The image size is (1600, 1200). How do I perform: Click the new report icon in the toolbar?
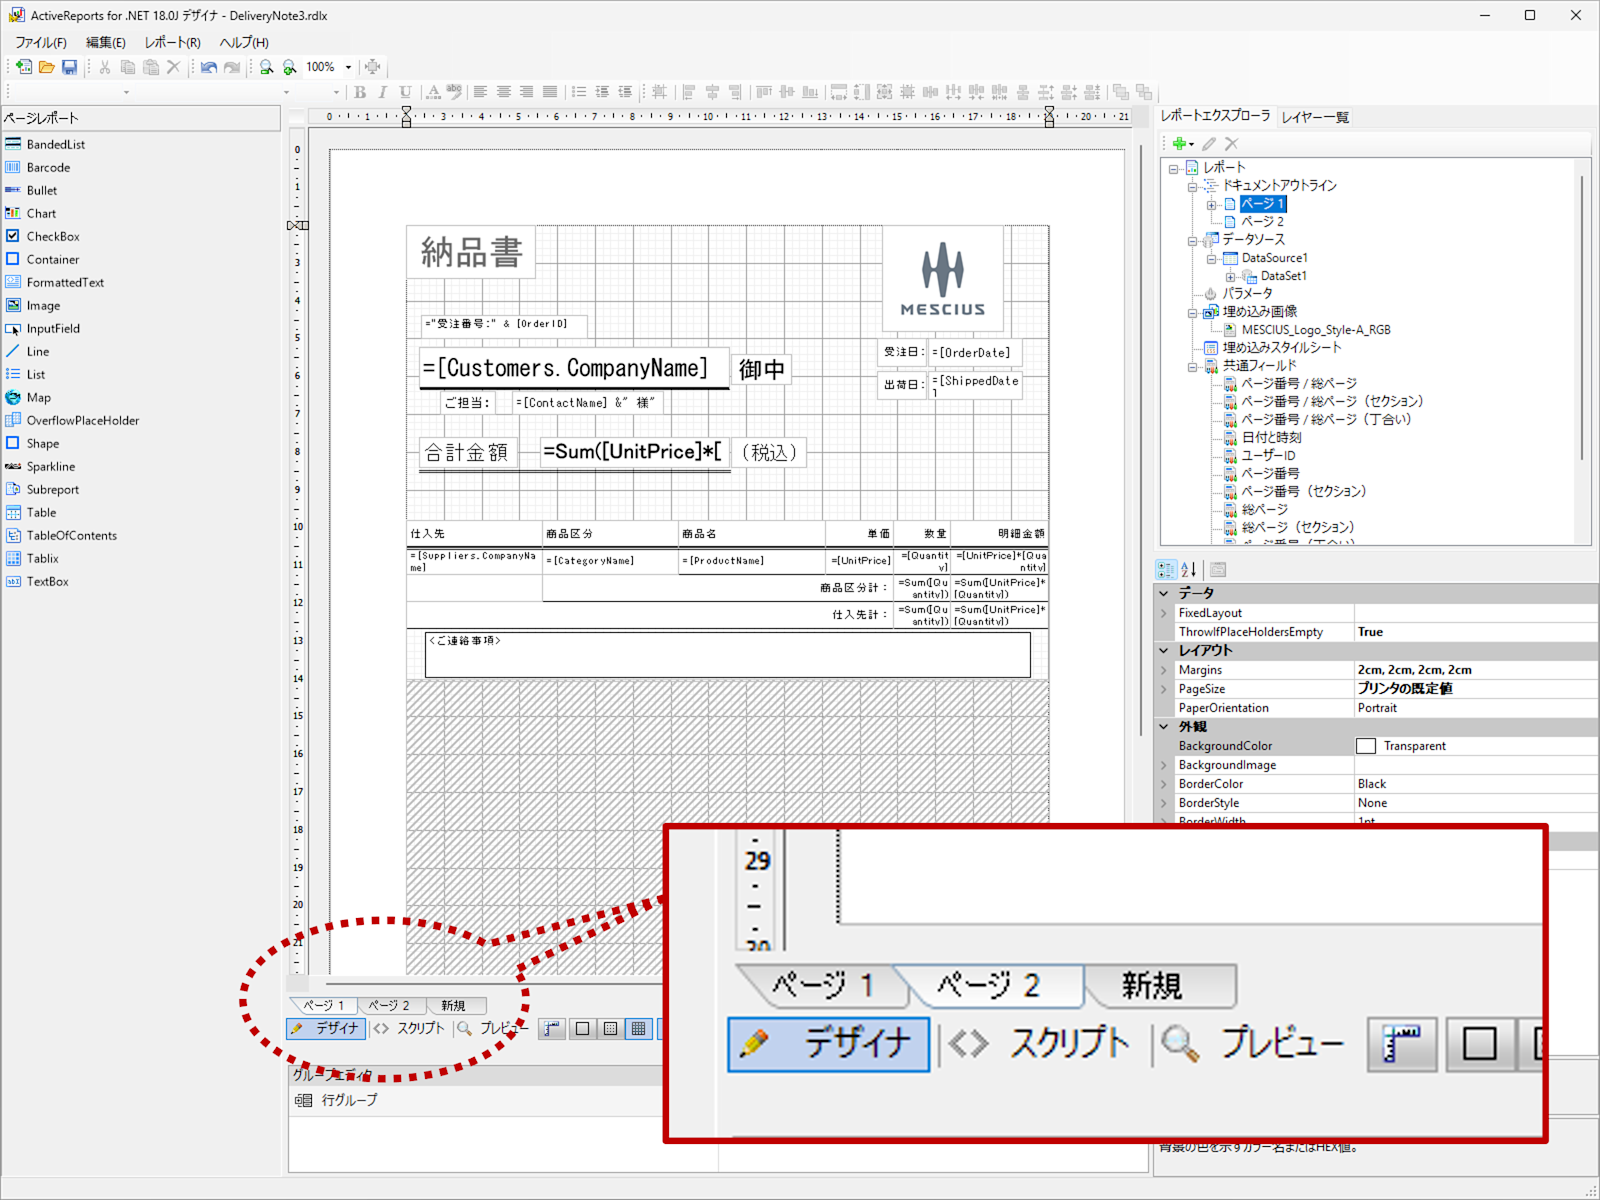click(x=23, y=67)
